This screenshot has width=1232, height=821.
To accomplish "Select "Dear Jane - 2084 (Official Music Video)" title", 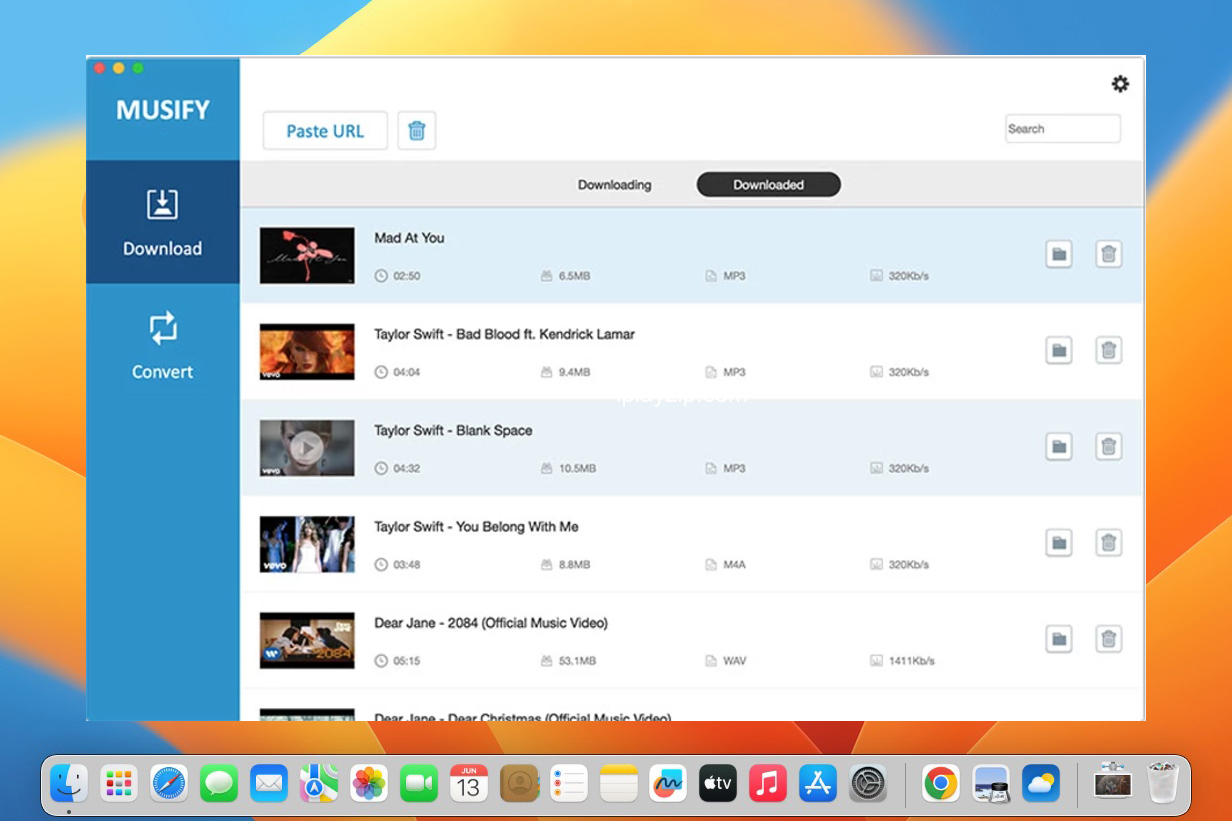I will click(491, 623).
